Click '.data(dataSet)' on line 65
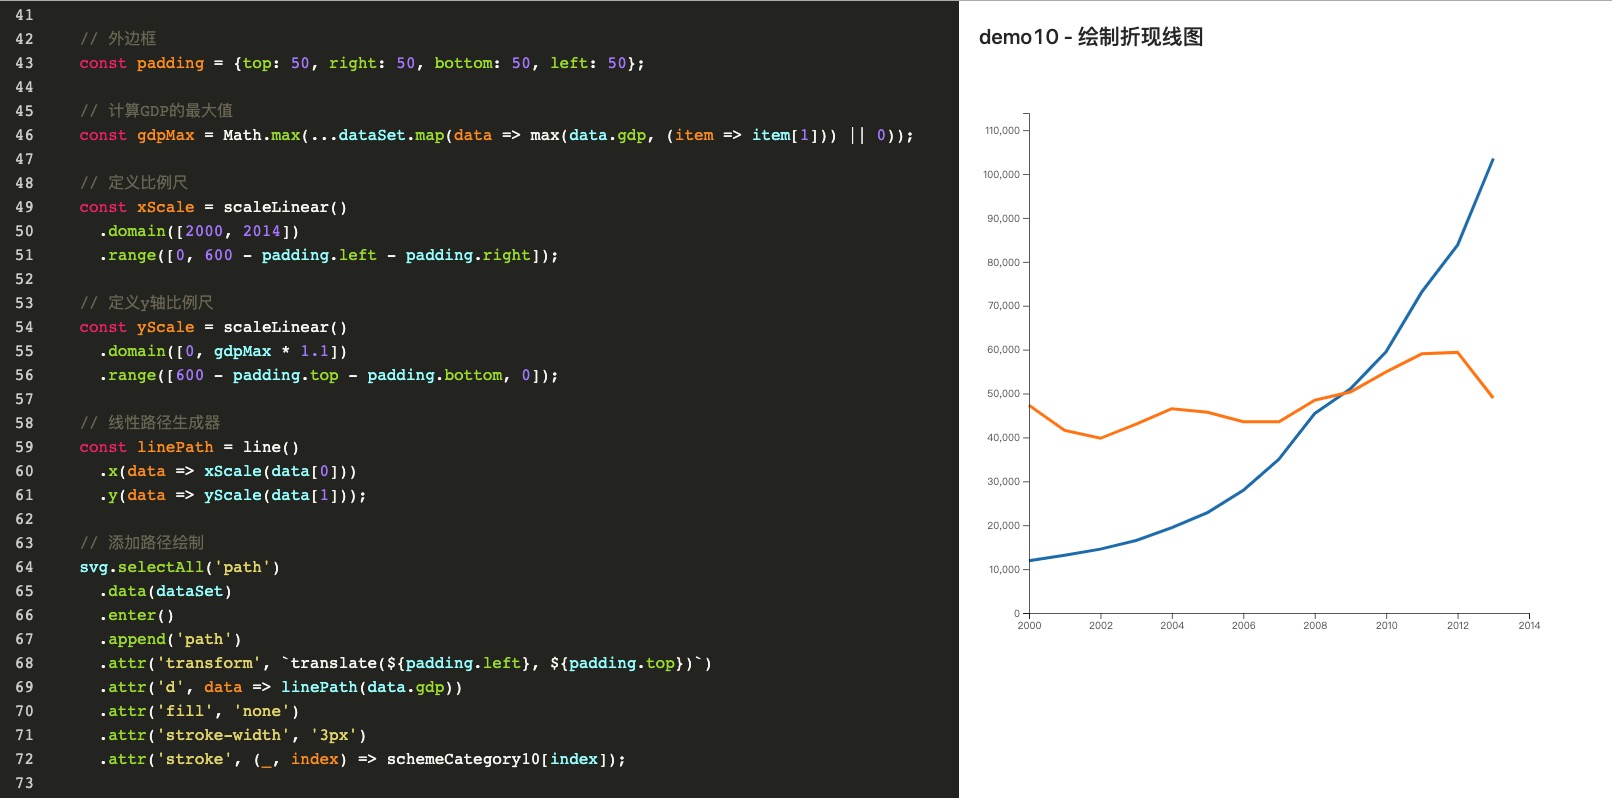 point(166,591)
